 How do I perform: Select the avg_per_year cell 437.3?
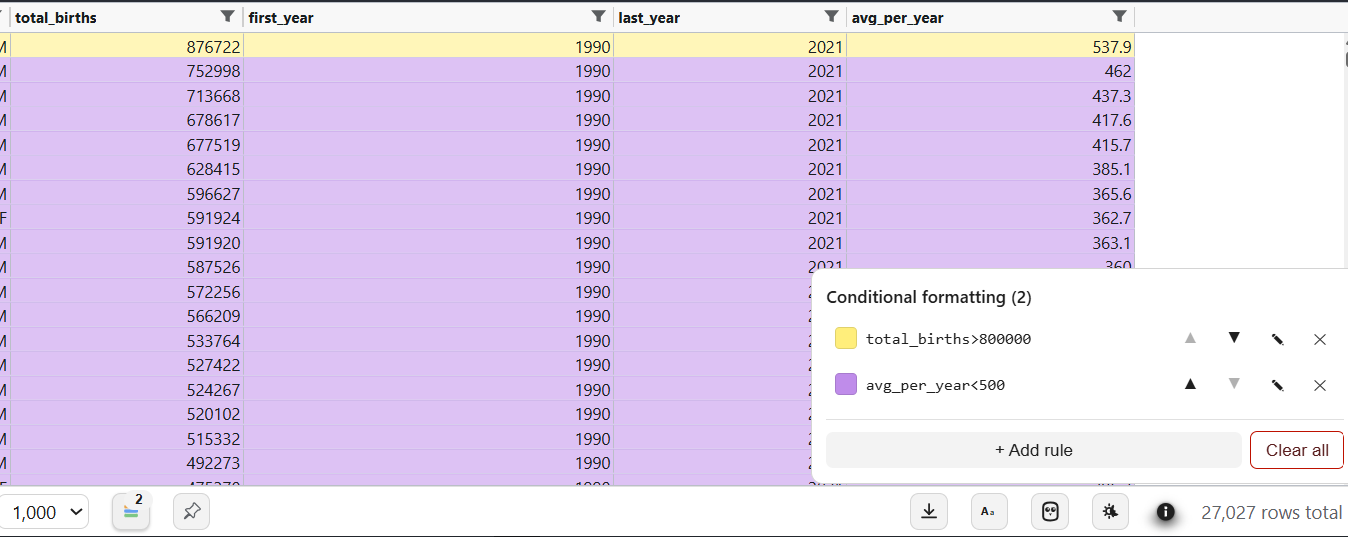[x=990, y=96]
